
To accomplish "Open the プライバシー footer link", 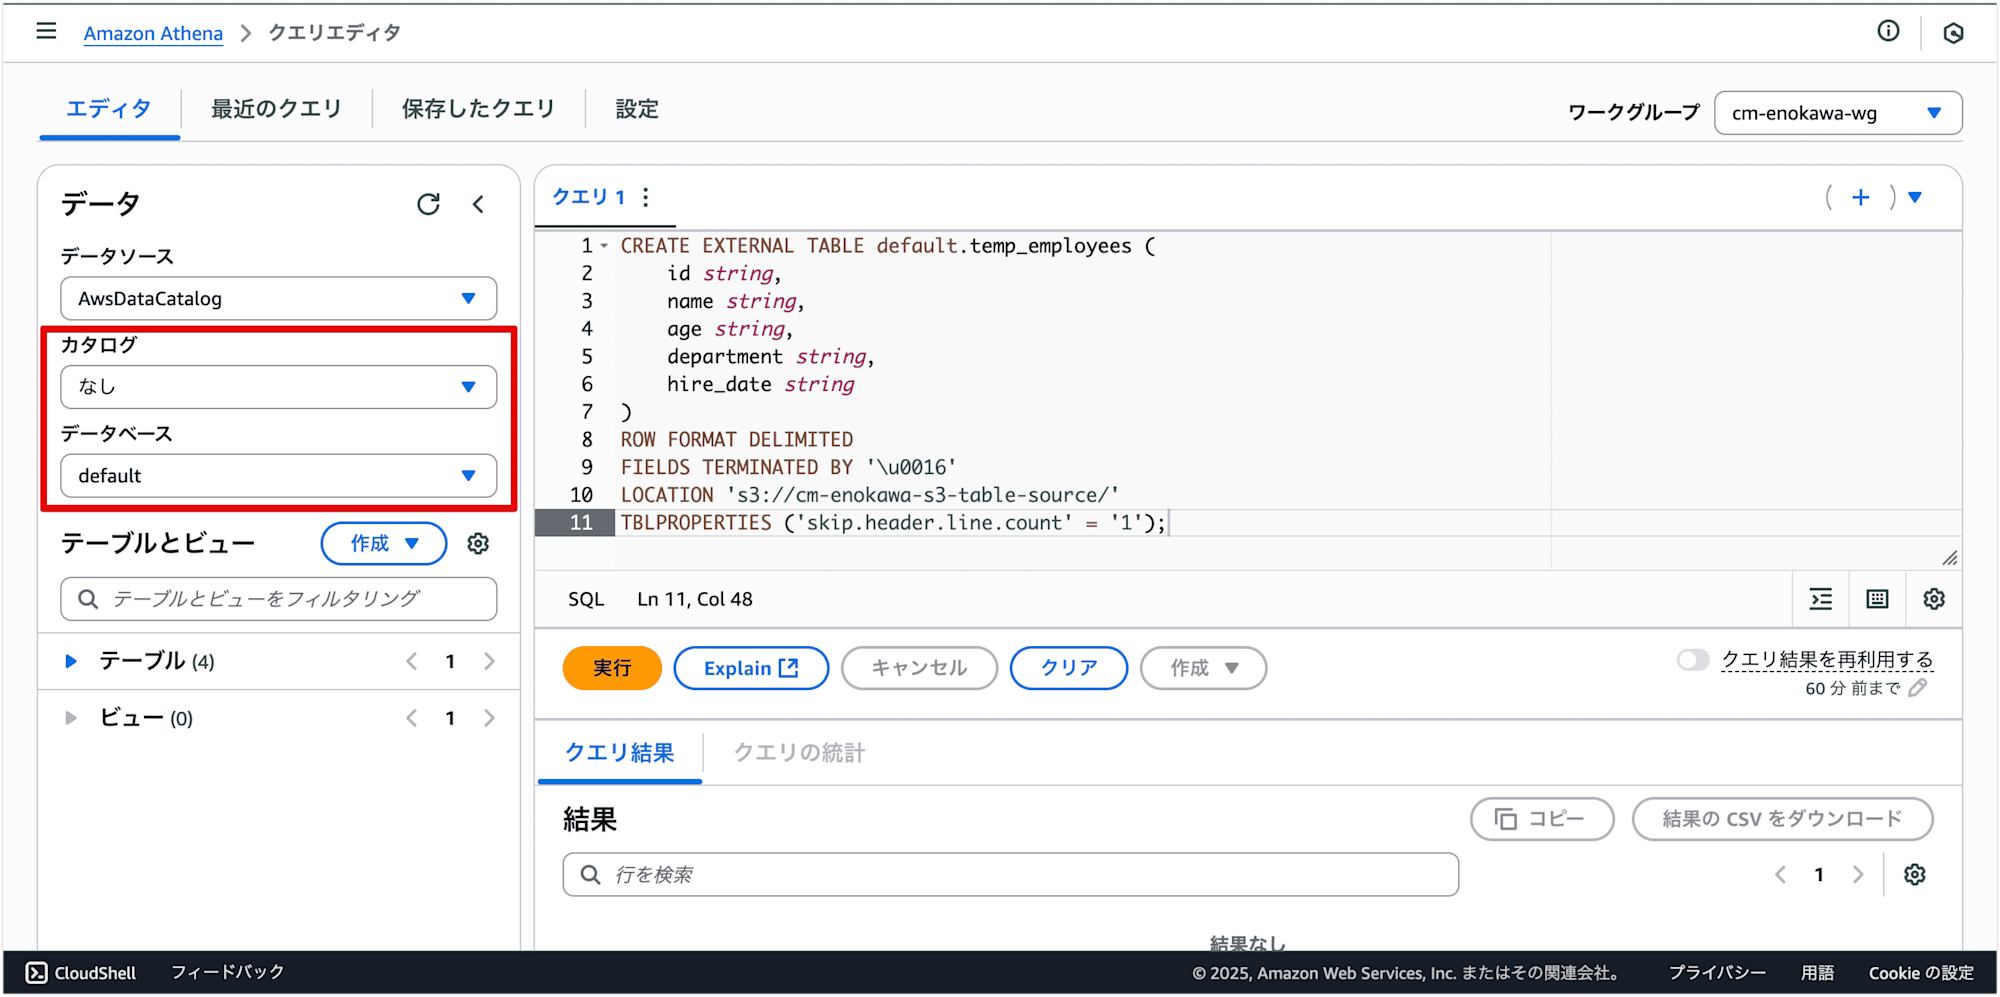I will click(1717, 973).
